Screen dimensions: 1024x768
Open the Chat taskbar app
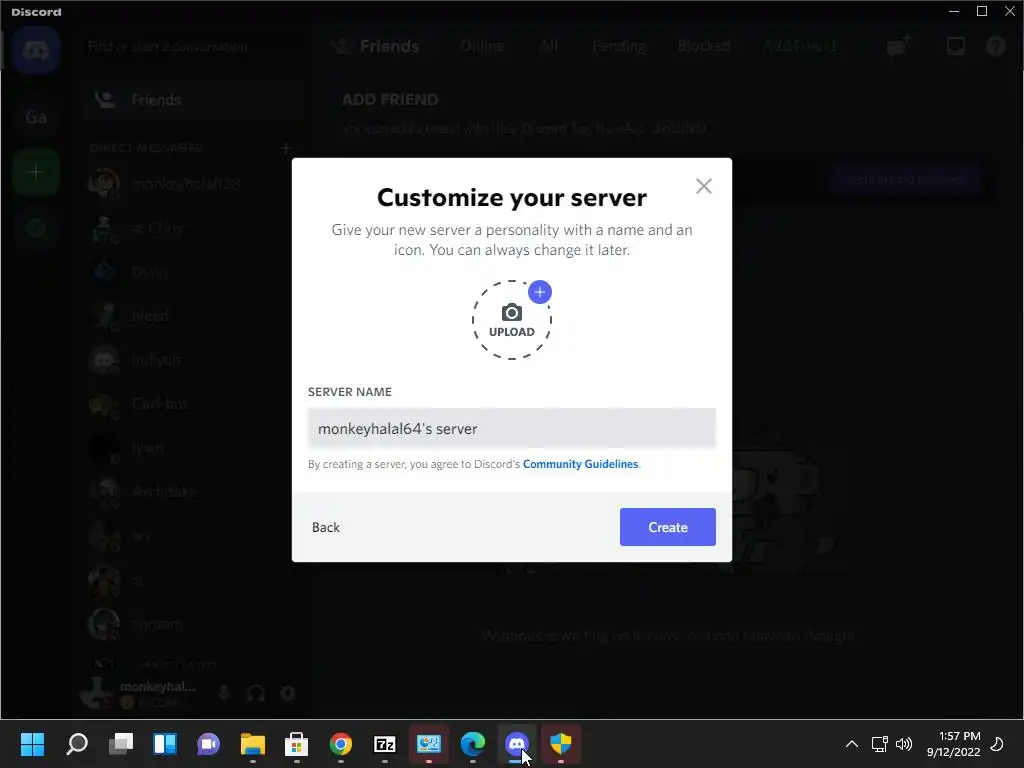[209, 744]
